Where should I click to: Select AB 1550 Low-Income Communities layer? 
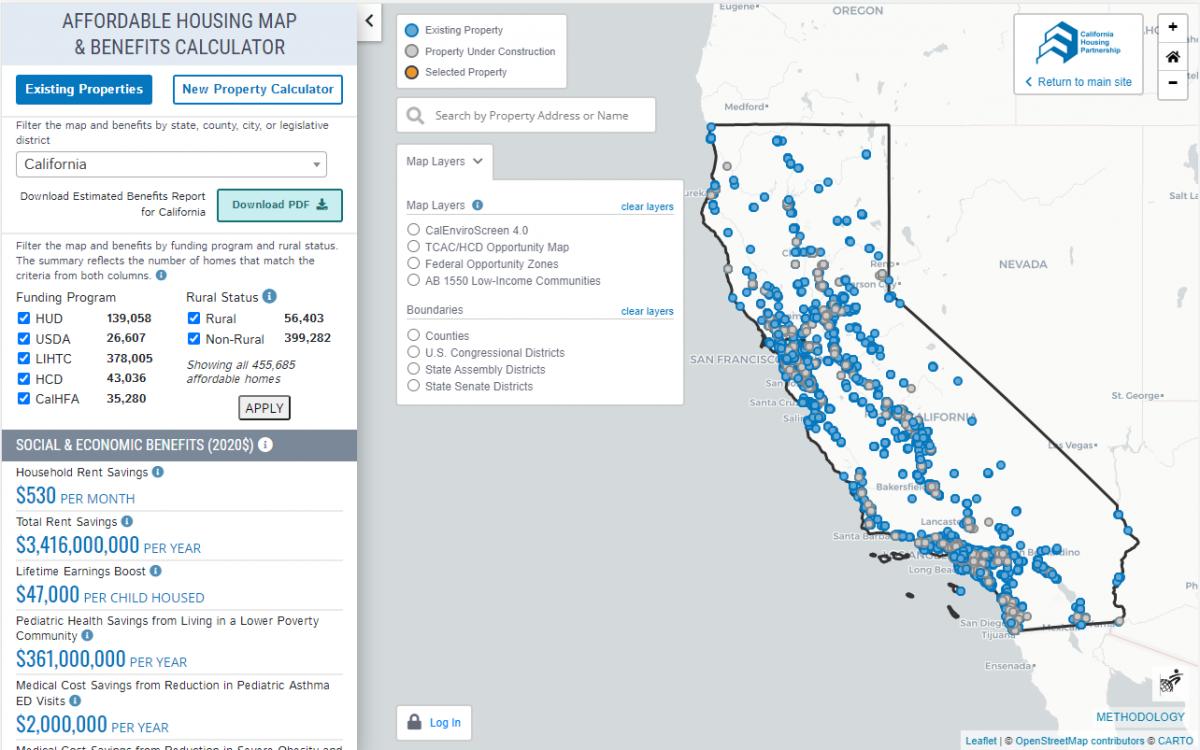[413, 281]
